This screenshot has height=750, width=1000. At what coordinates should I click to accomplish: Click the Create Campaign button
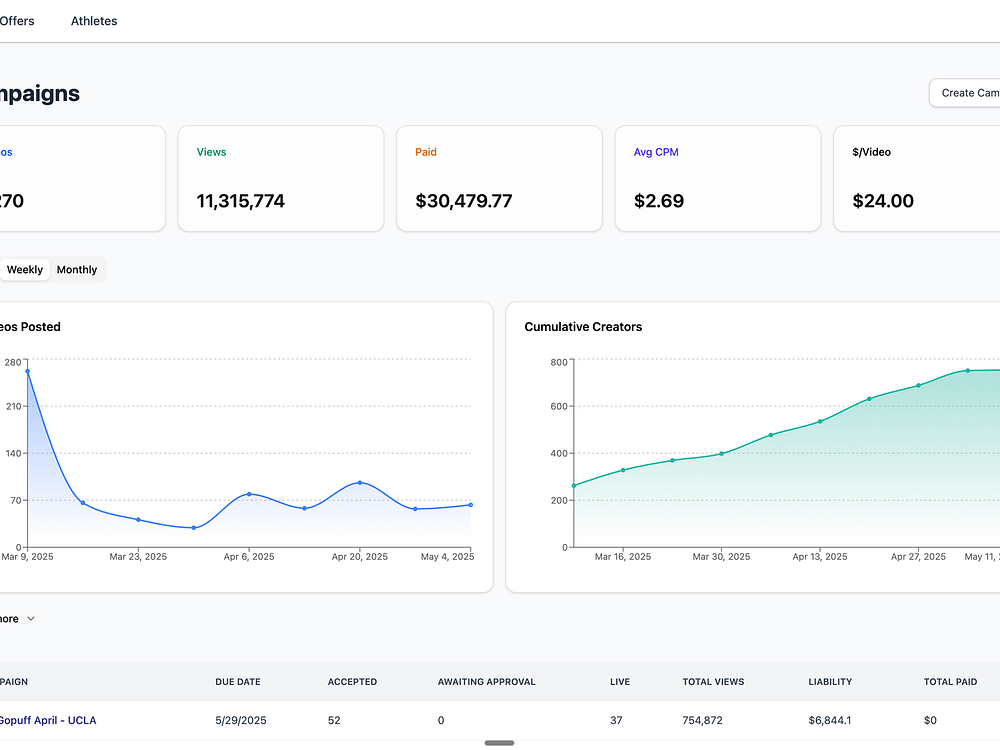point(967,93)
